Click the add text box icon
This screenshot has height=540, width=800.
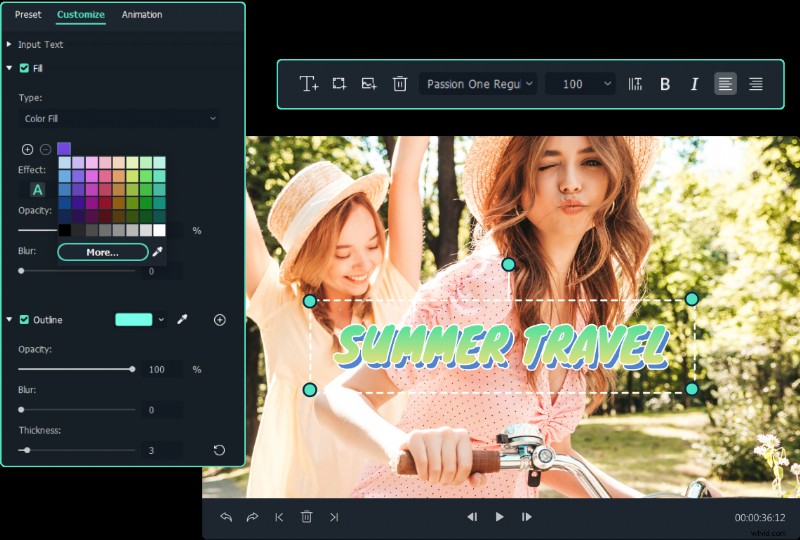(309, 84)
